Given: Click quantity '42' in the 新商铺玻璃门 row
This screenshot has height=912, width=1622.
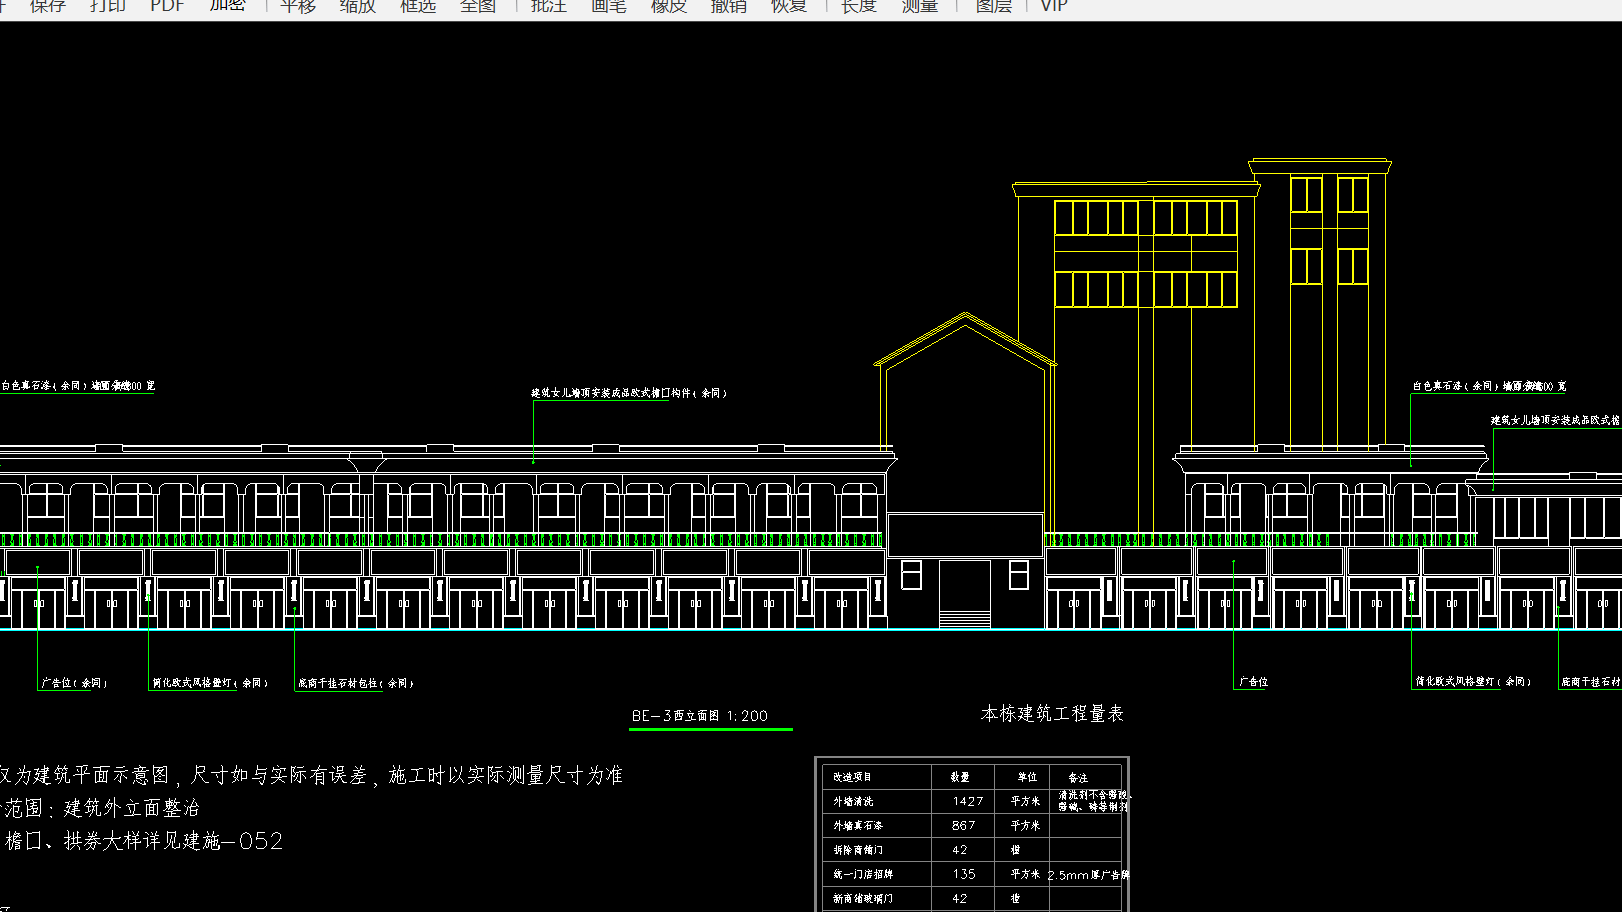Looking at the screenshot, I should pyautogui.click(x=960, y=899).
